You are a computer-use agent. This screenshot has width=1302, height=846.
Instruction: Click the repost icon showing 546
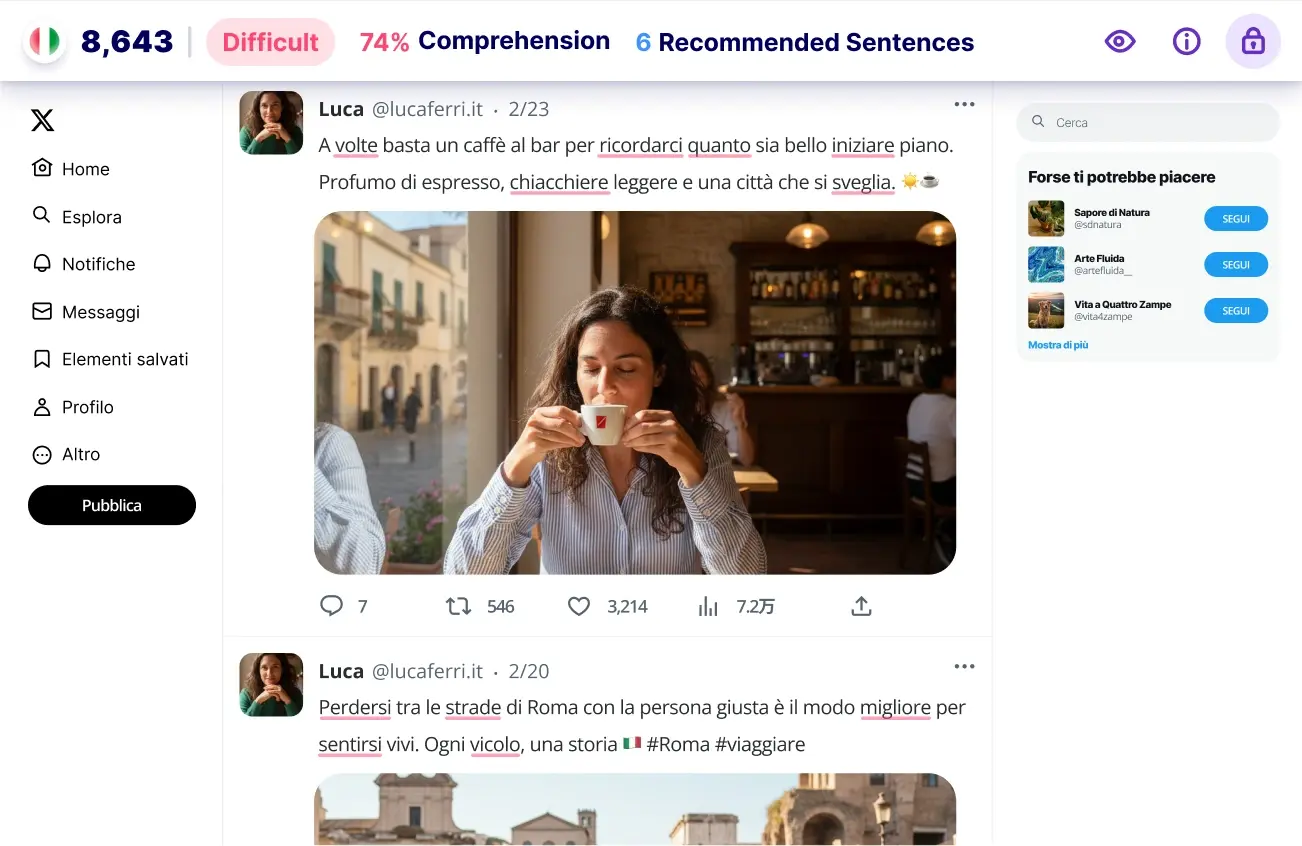(x=458, y=606)
